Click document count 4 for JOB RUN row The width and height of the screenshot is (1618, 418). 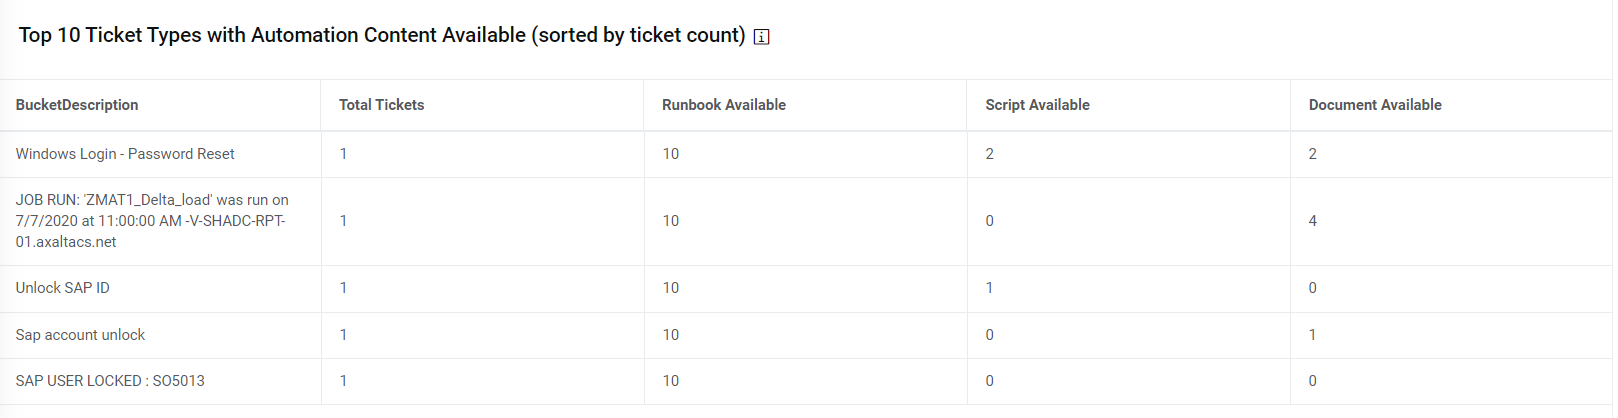(x=1313, y=221)
